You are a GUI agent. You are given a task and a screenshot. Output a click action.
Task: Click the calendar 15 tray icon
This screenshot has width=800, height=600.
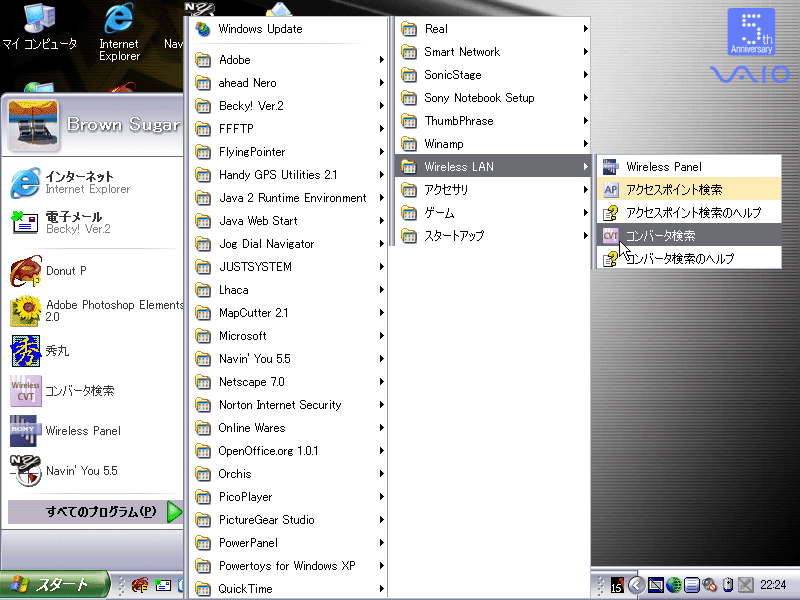coord(617,585)
